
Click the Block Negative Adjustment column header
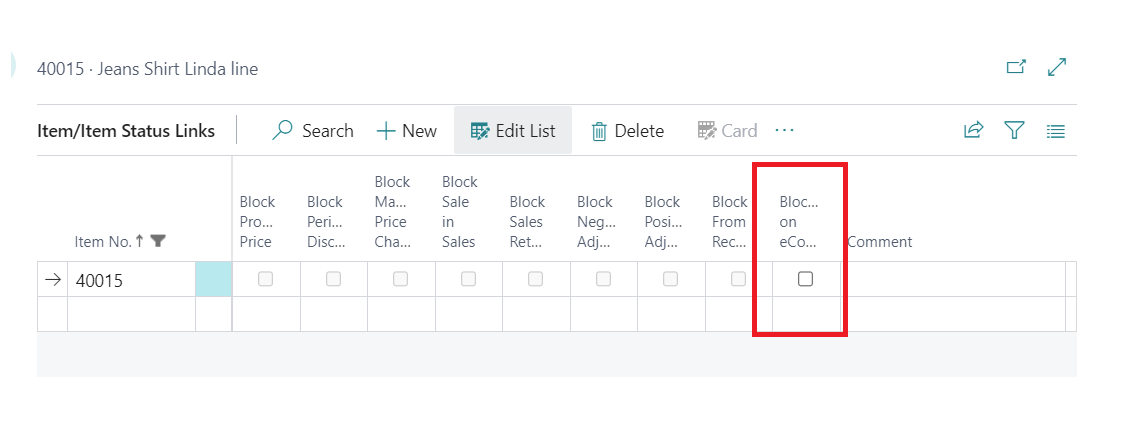pos(595,221)
